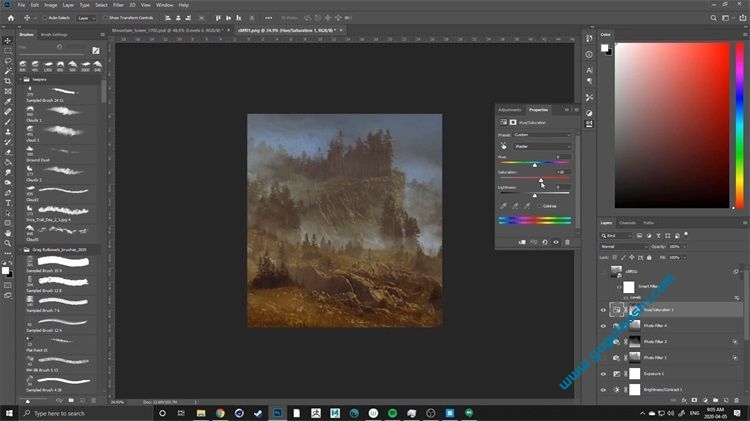This screenshot has height=421, width=750.
Task: Reset adjustment defaults in Properties panel
Action: click(545, 242)
